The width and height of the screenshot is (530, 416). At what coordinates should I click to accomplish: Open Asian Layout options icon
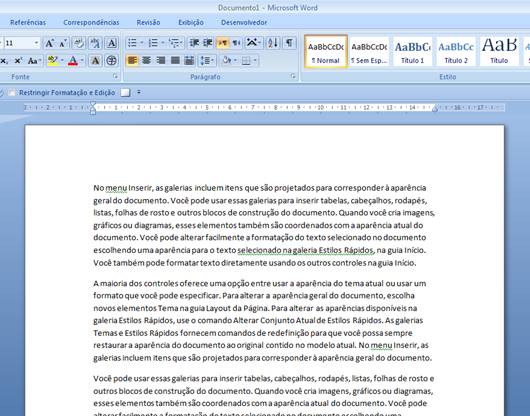pos(253,43)
